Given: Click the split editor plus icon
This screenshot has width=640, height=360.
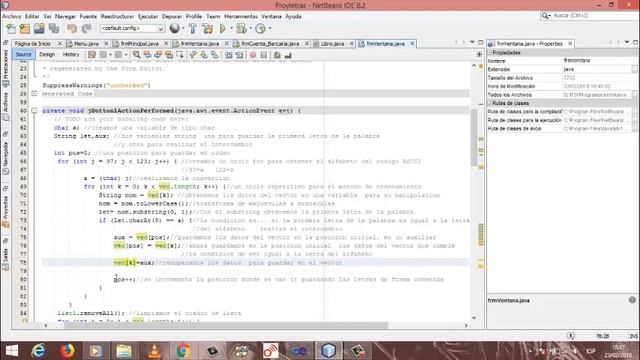Looking at the screenshot, I should [x=479, y=54].
